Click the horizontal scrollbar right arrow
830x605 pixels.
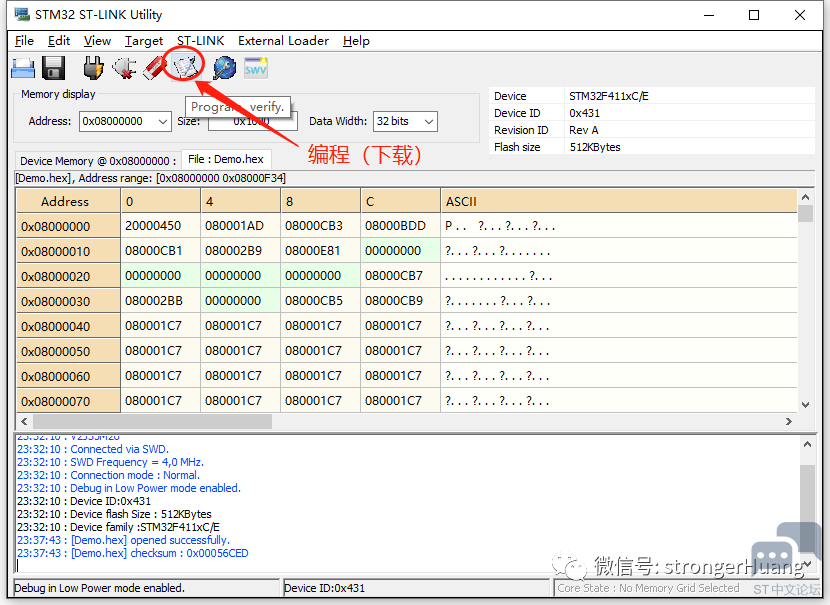[x=789, y=421]
